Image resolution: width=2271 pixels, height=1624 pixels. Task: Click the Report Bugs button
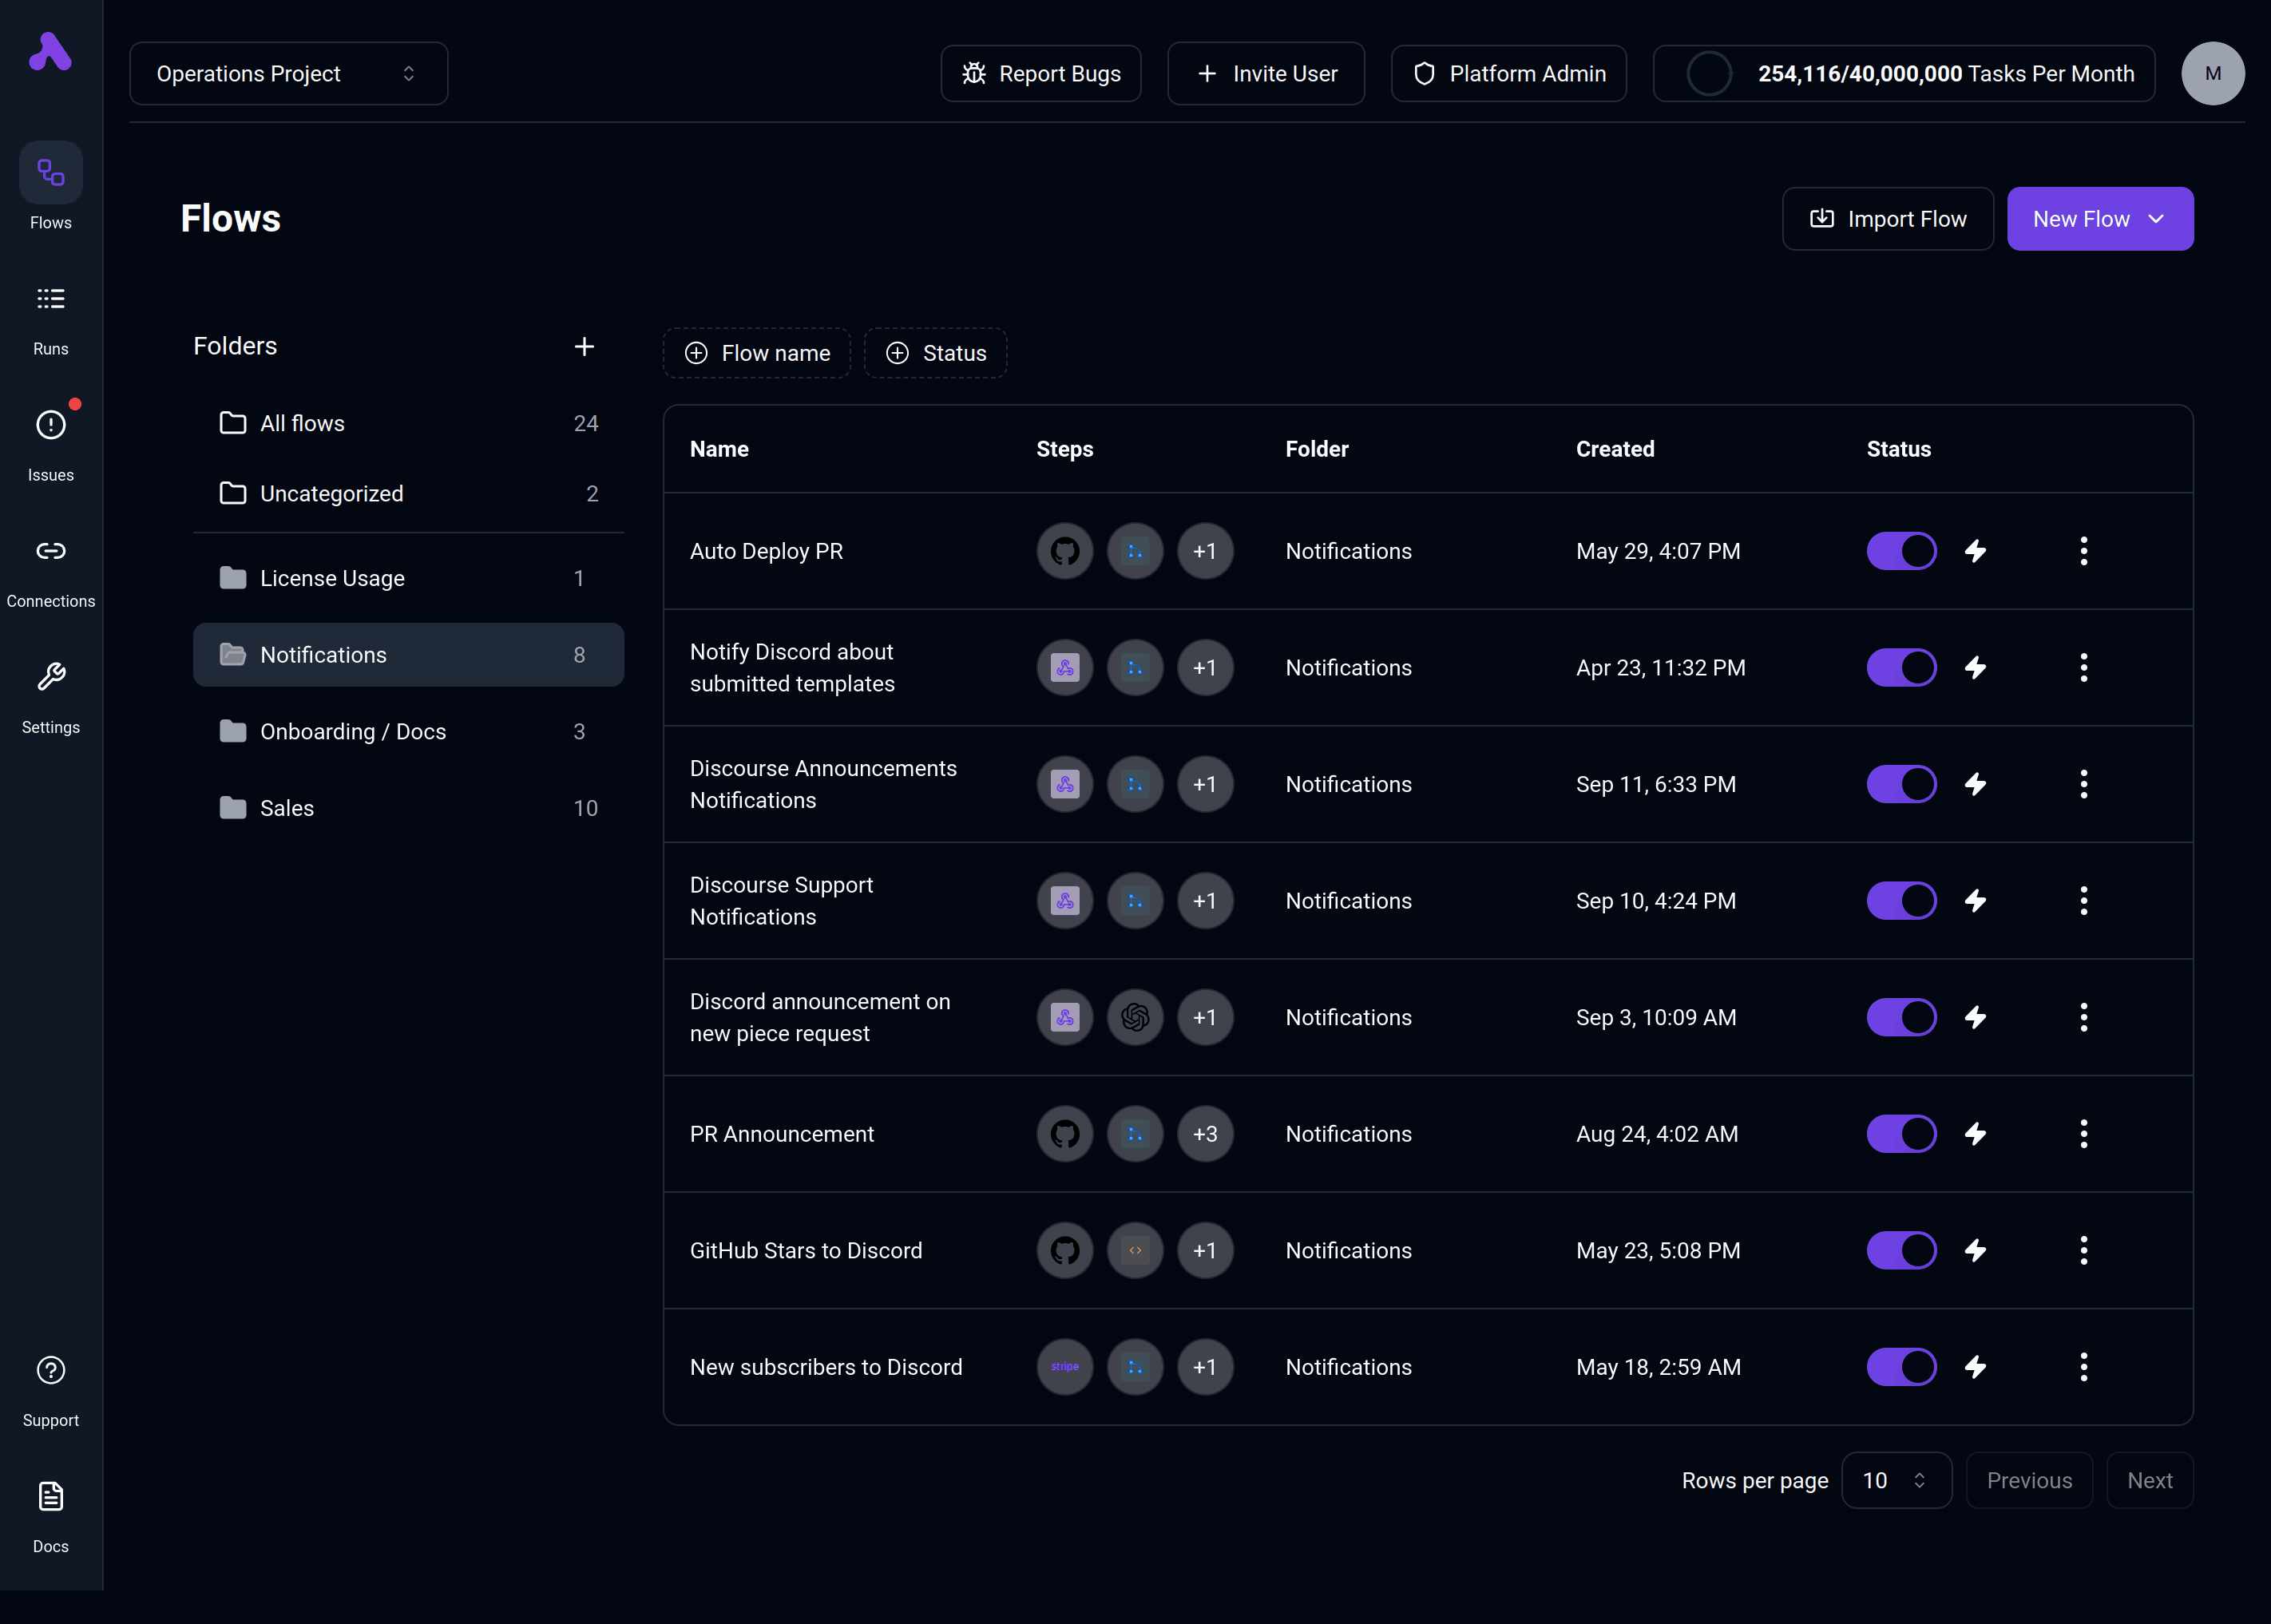(1040, 73)
